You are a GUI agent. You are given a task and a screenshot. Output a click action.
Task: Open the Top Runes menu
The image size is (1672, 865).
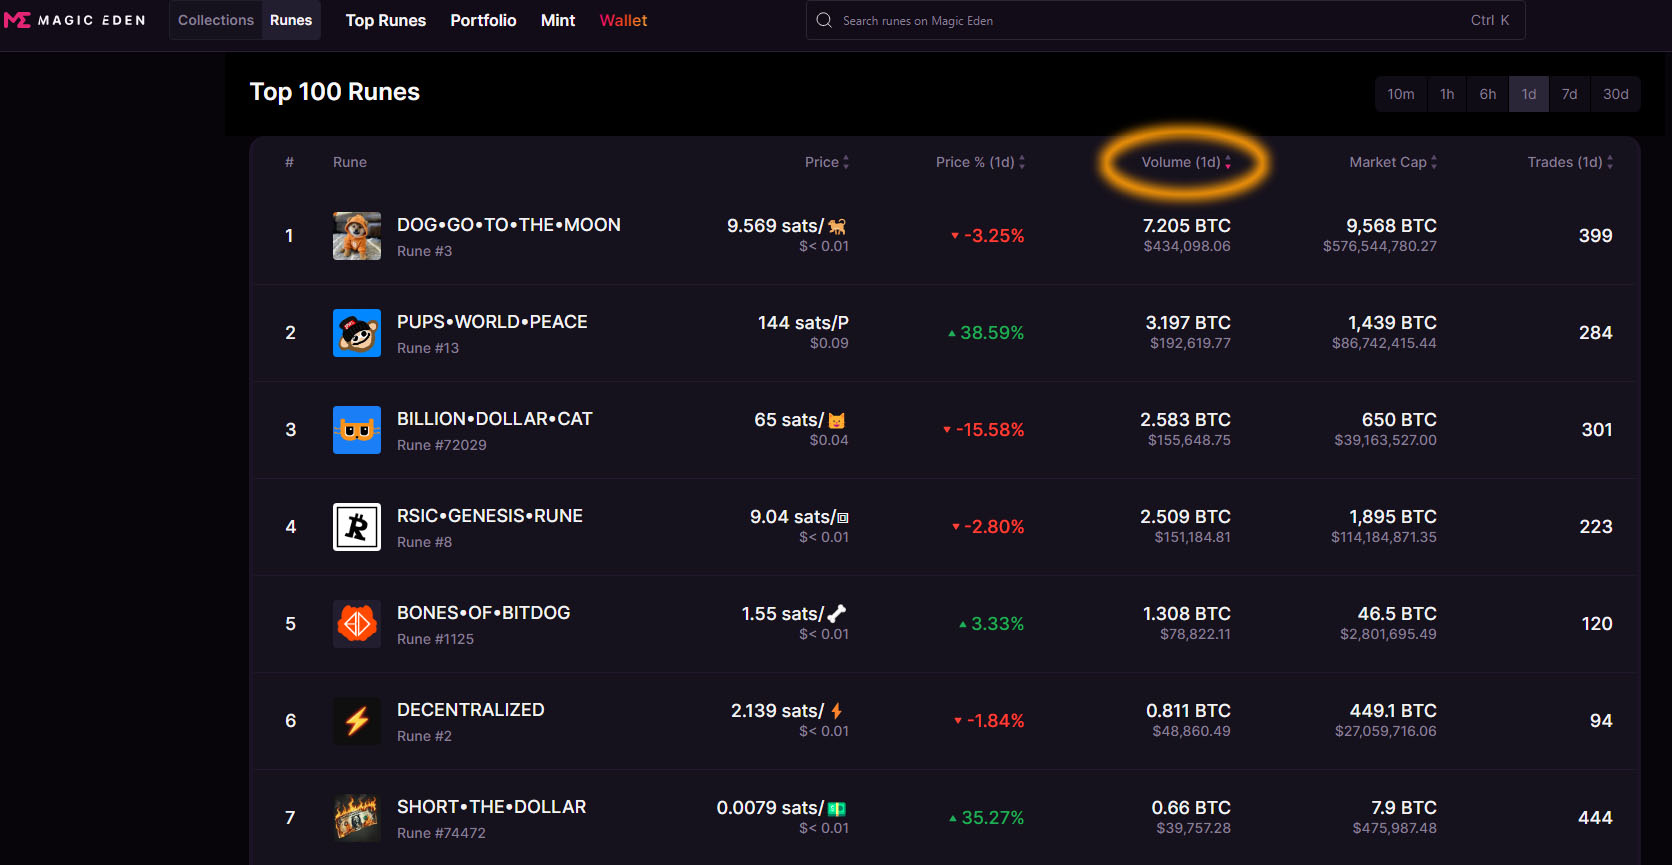click(386, 20)
